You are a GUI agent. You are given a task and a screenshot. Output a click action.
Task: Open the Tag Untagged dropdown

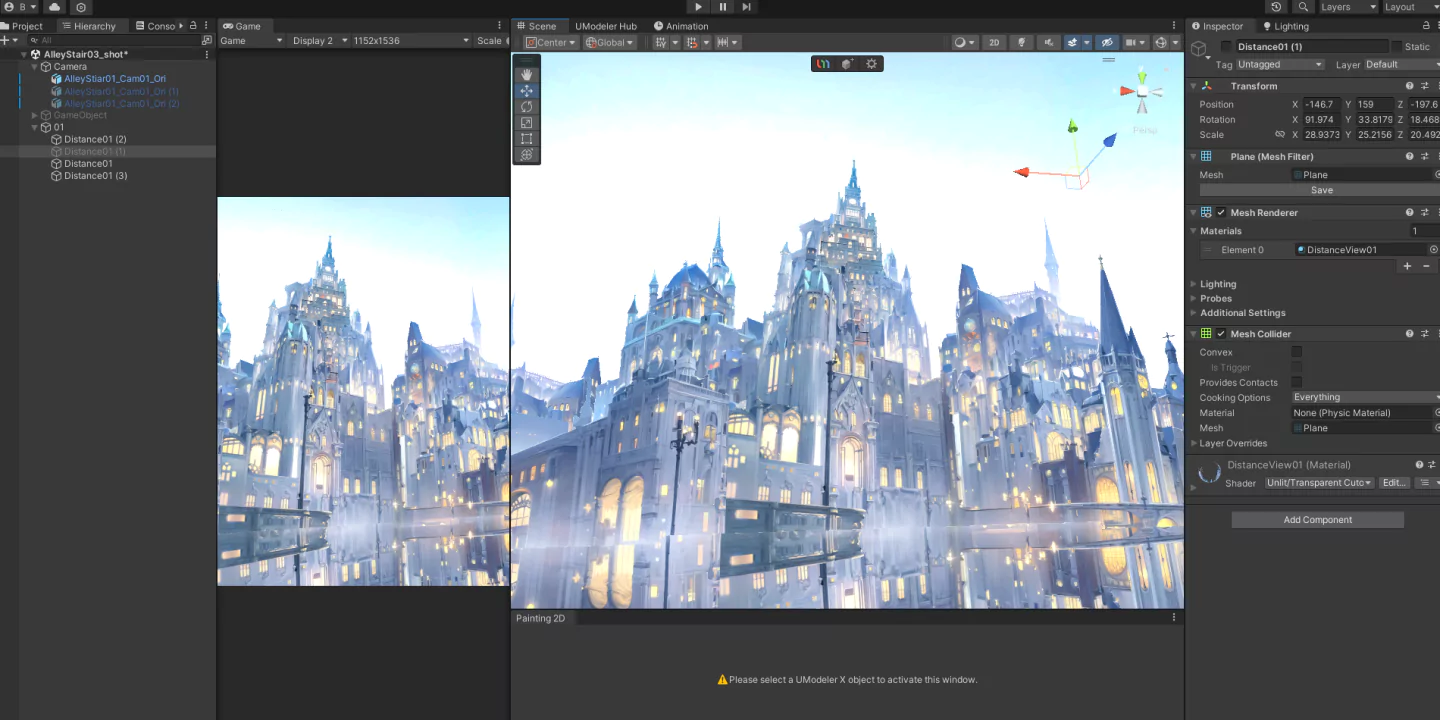tap(1280, 64)
